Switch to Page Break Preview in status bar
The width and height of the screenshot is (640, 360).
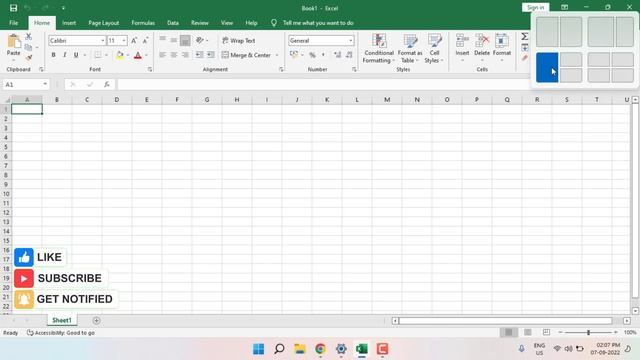(x=546, y=332)
